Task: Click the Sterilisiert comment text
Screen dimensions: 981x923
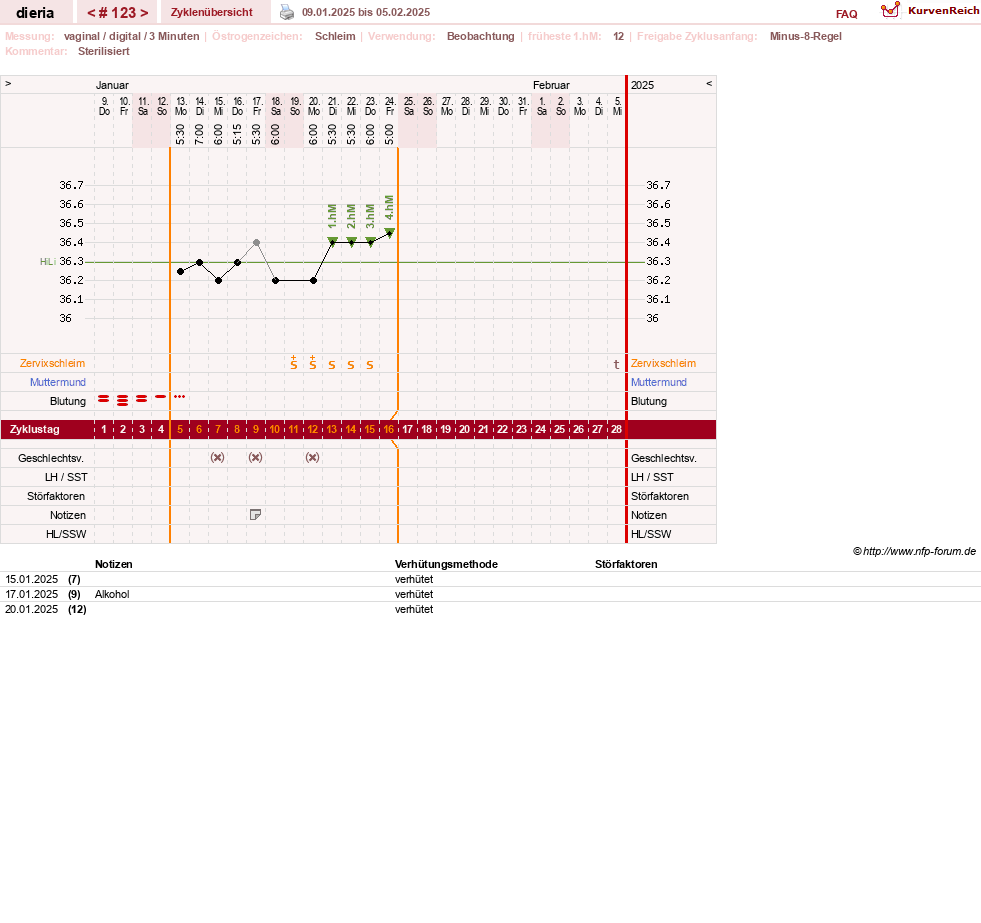Action: point(104,51)
